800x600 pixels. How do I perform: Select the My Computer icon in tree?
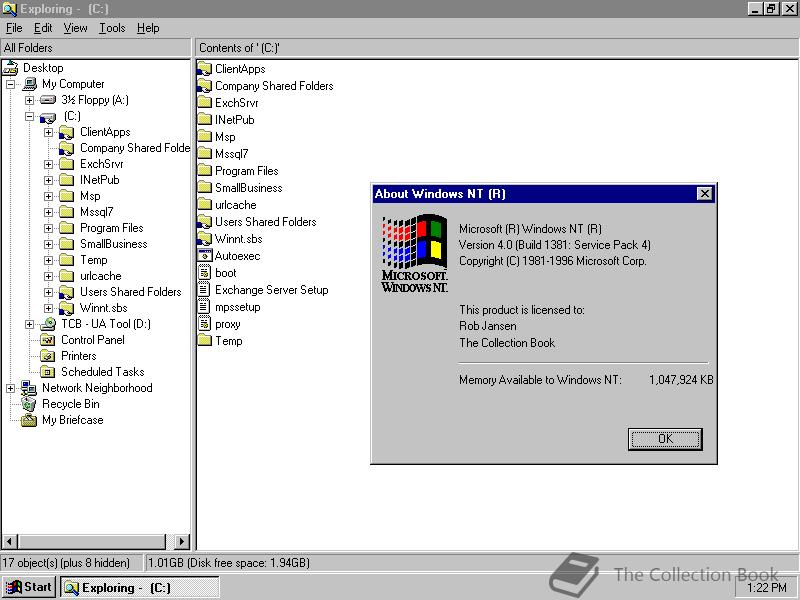point(30,84)
